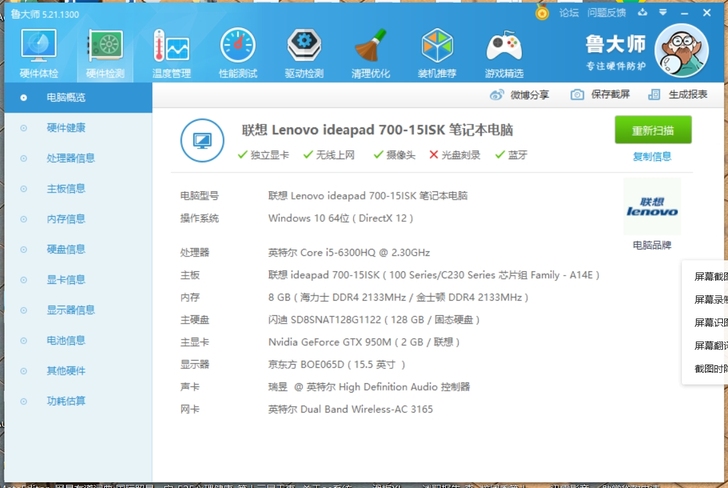Click the Lenovo brand logo thumbnail
728x488 pixels.
652,207
